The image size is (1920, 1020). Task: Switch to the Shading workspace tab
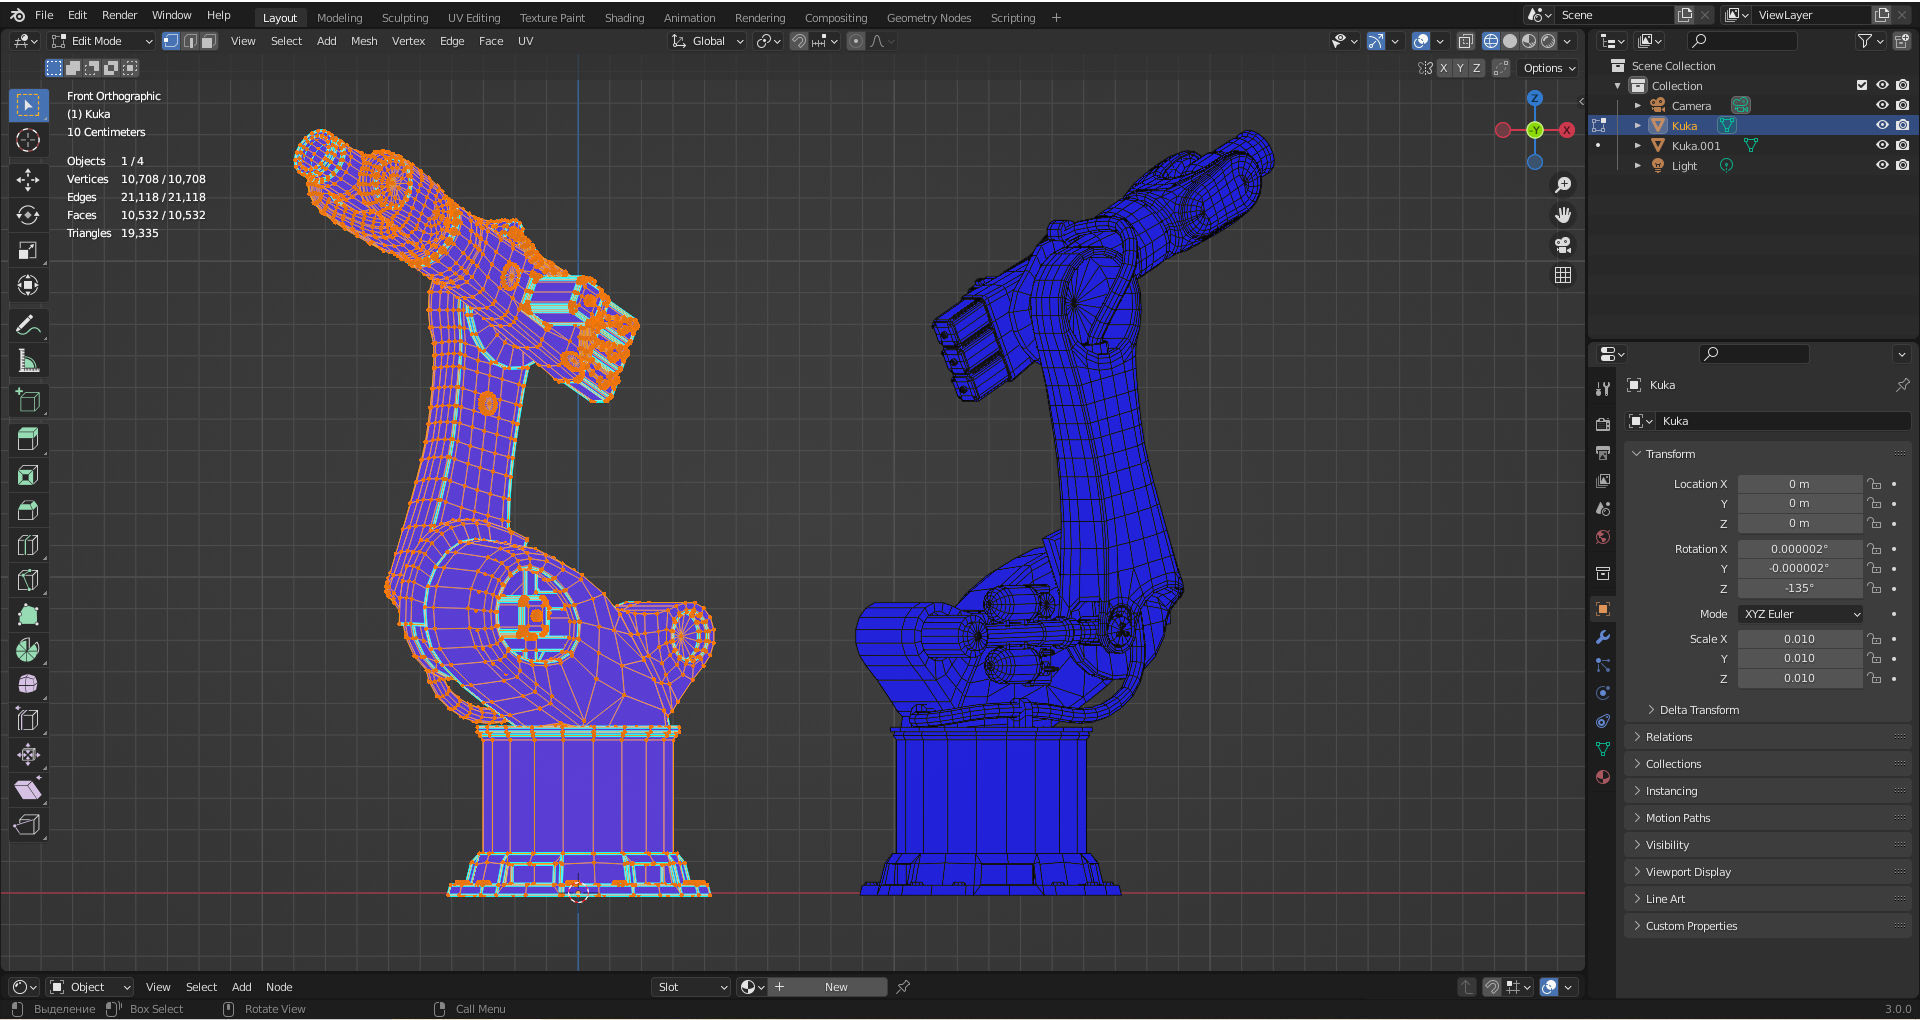pyautogui.click(x=624, y=18)
